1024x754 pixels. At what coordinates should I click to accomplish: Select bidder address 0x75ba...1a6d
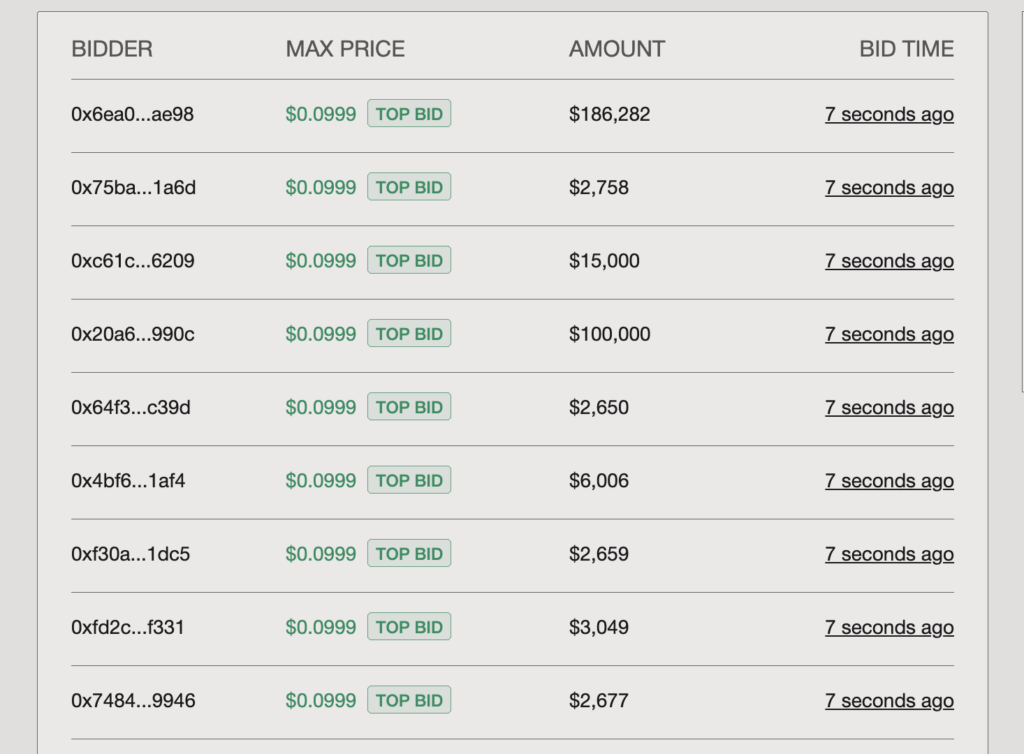pyautogui.click(x=133, y=188)
